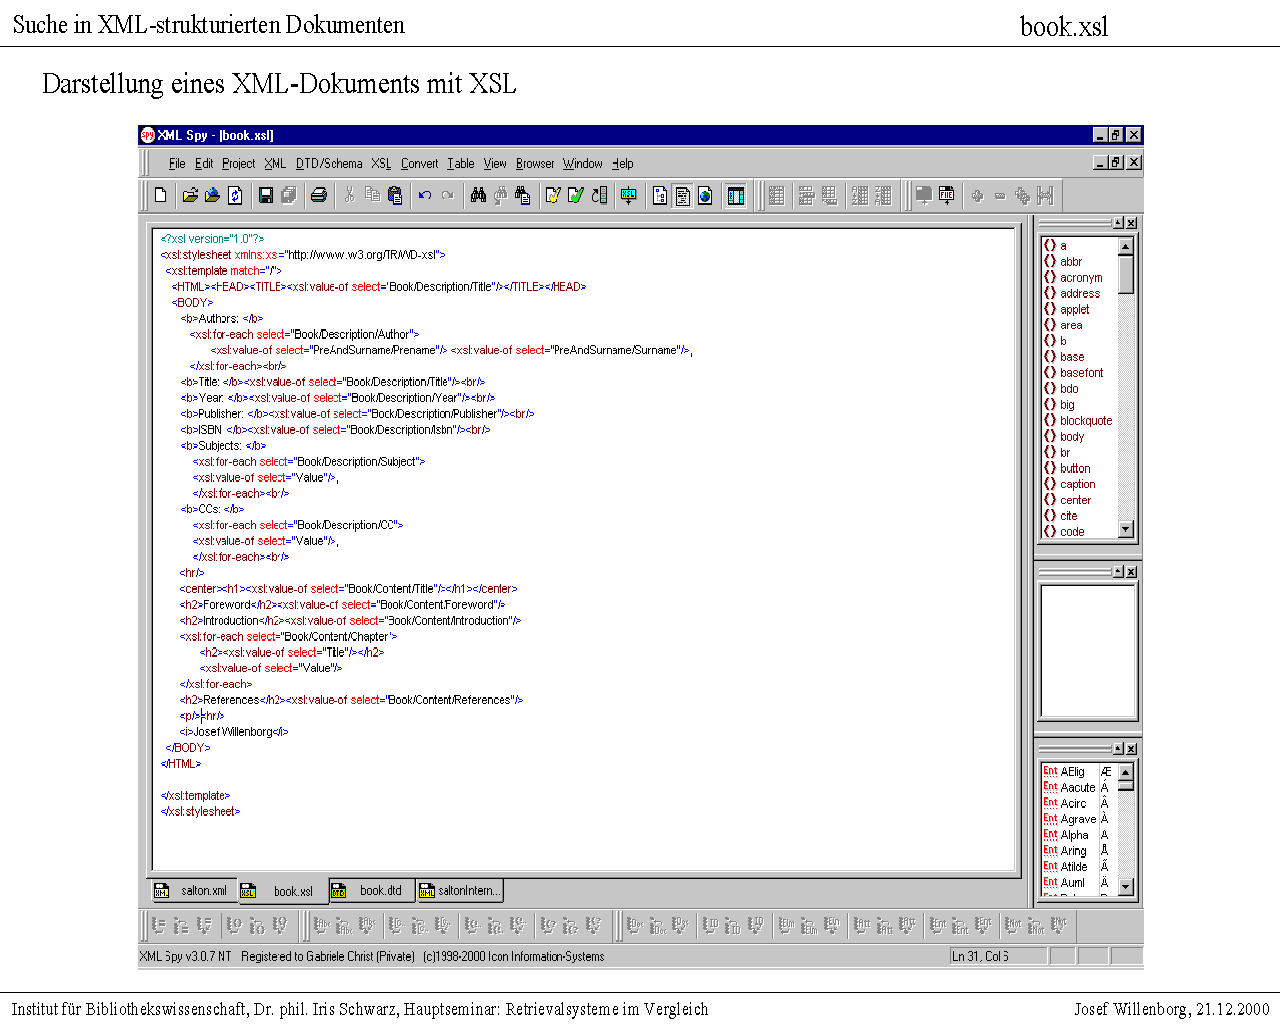The height and width of the screenshot is (1024, 1280).
Task: Click the Save floppy disk icon
Action: 265,196
